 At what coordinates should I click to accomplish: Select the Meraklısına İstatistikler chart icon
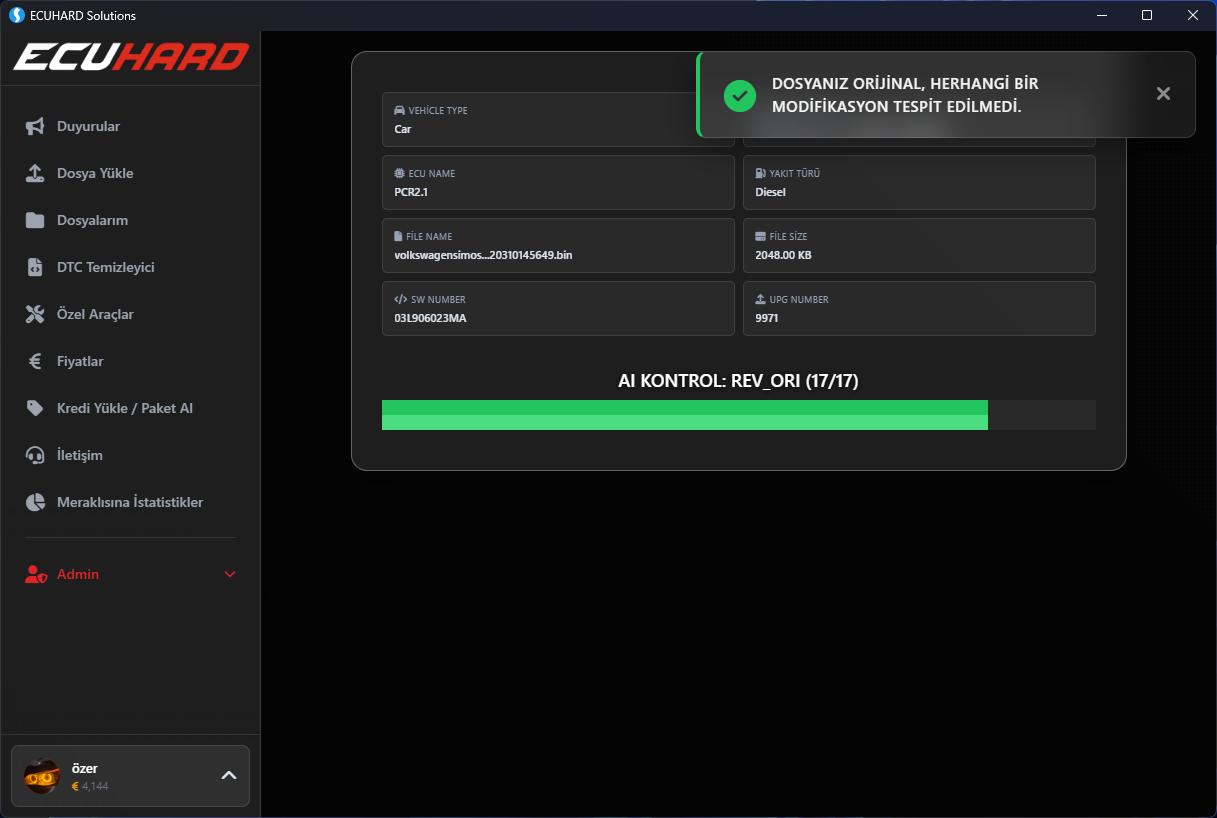tap(35, 502)
